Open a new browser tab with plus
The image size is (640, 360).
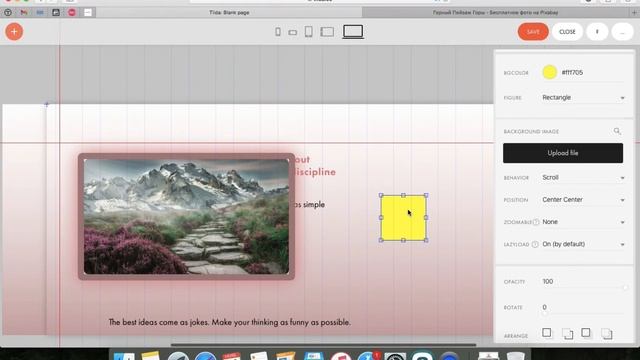tap(634, 13)
